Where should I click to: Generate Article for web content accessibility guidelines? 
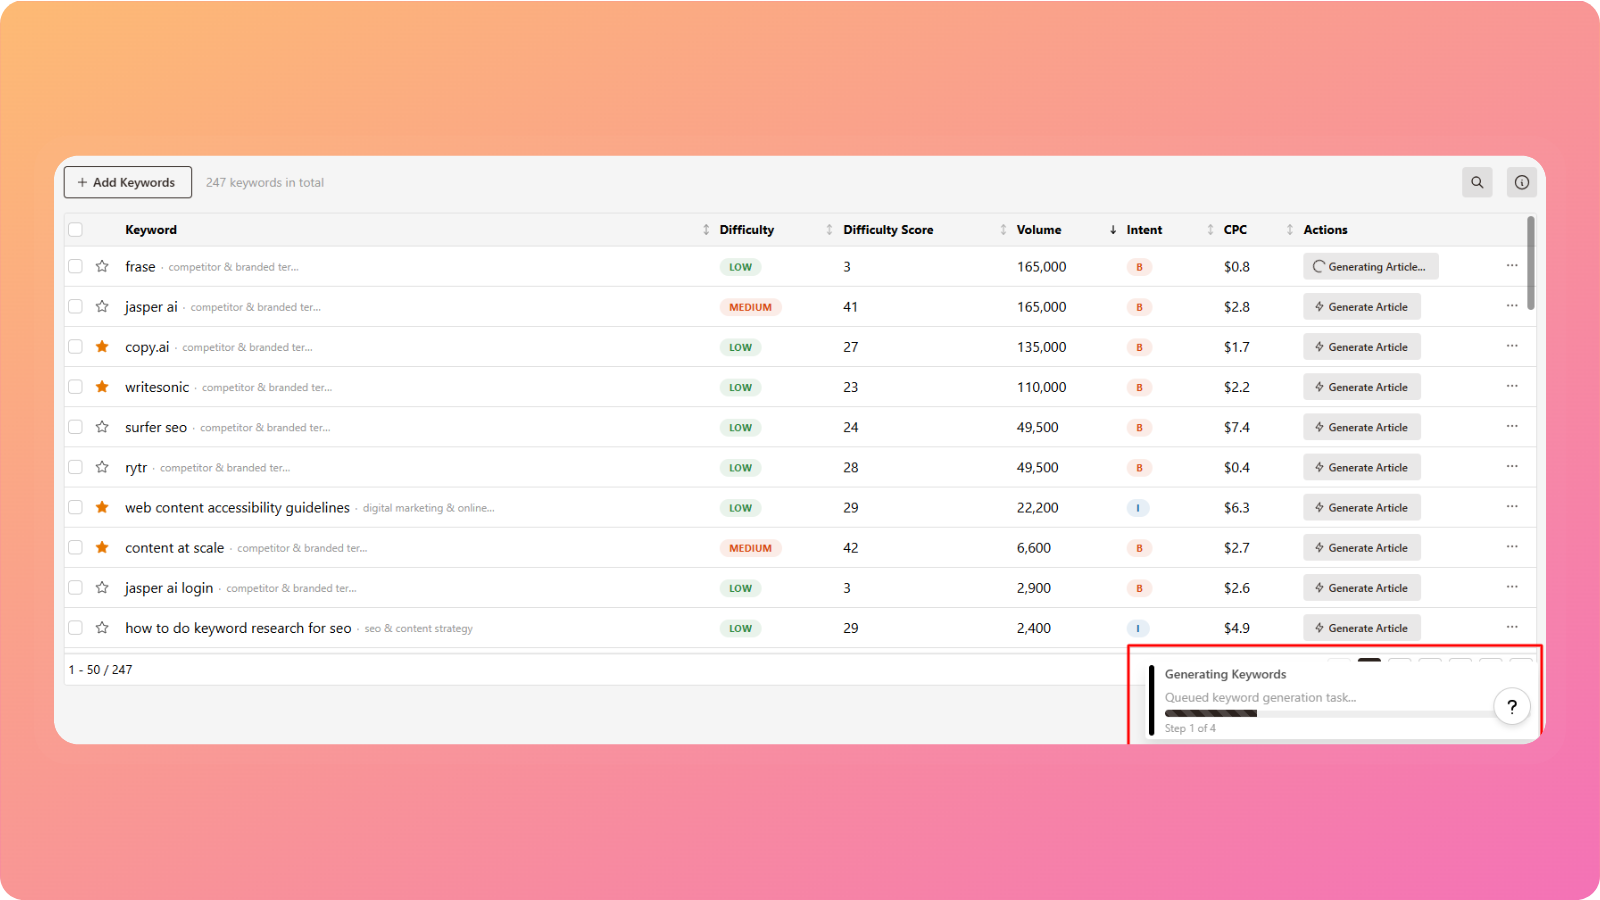point(1361,508)
